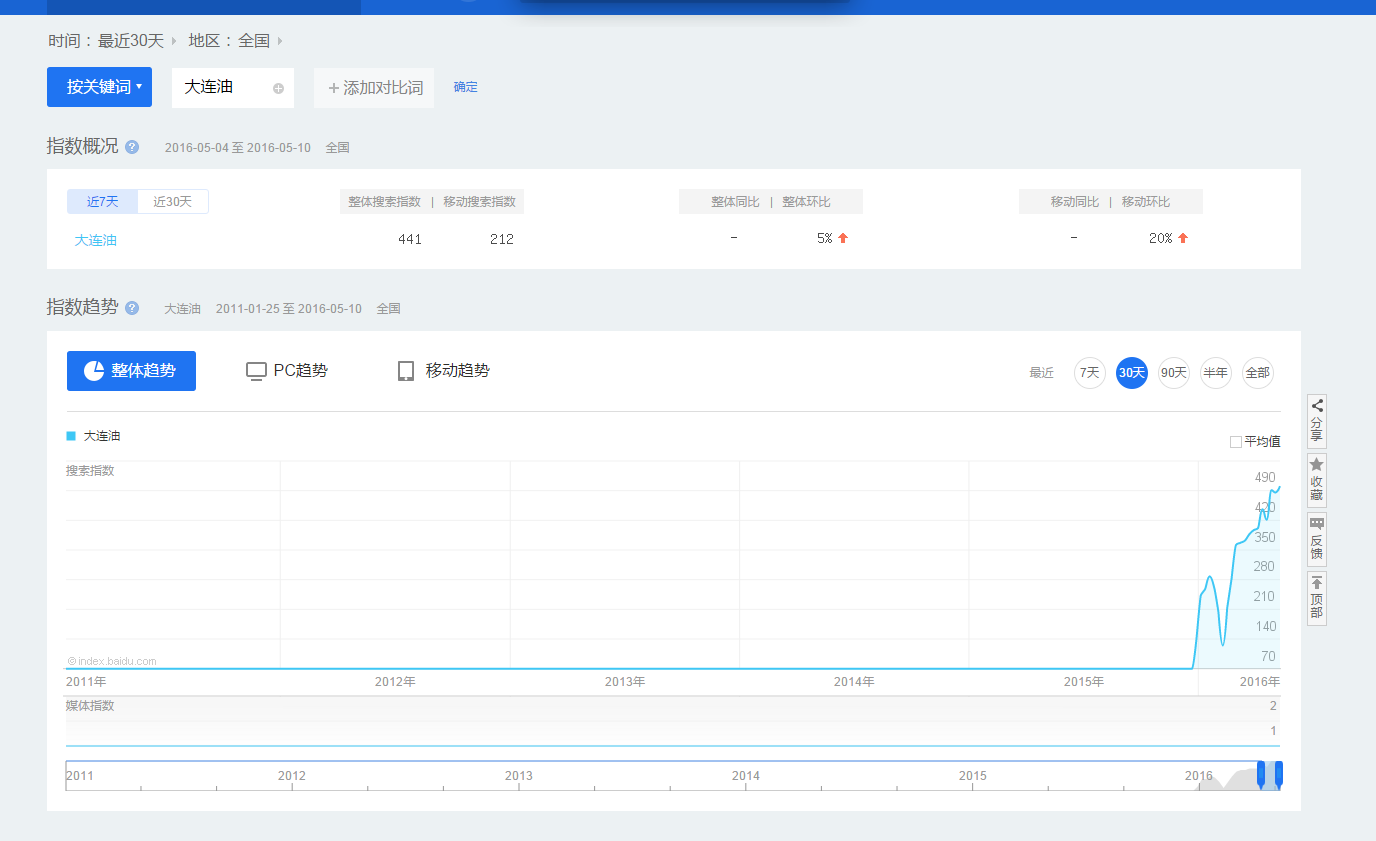
Task: Click right handle of timeline range slider
Action: [1279, 774]
